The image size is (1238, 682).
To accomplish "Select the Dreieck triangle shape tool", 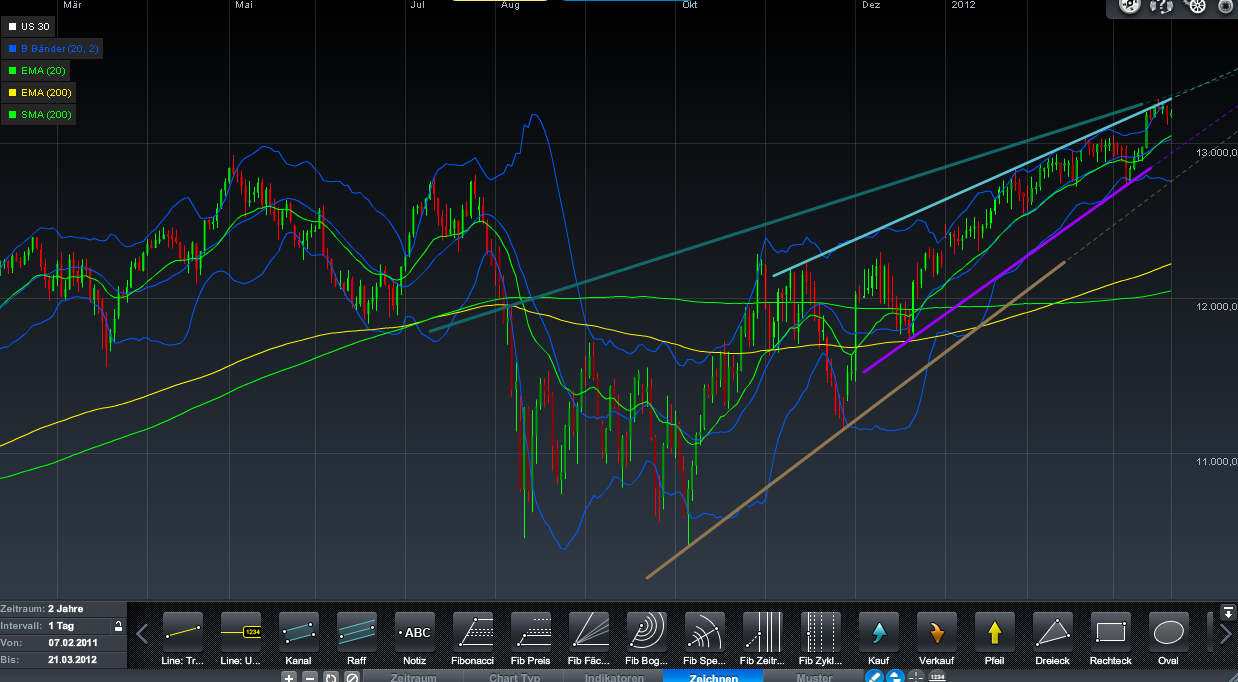I will tap(1052, 632).
